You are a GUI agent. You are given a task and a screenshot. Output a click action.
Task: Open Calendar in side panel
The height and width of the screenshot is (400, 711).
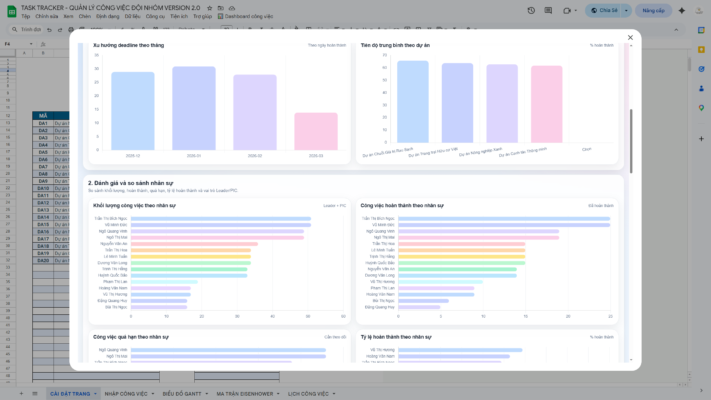[x=701, y=30]
